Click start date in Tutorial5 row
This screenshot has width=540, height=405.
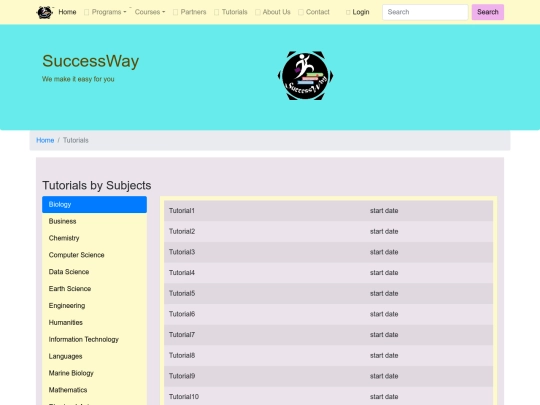[384, 293]
